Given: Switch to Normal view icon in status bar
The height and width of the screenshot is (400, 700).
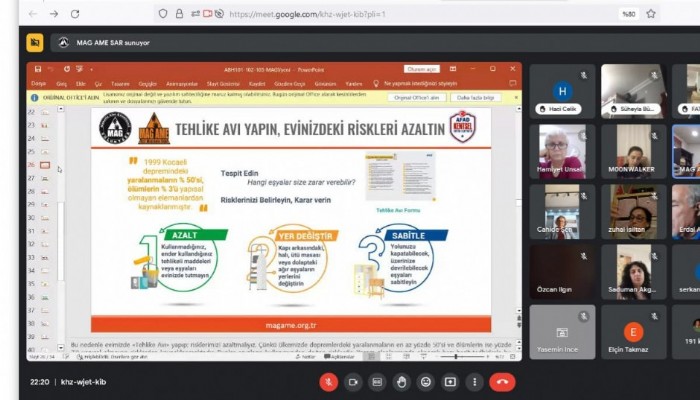Looking at the screenshot, I should pyautogui.click(x=371, y=357).
